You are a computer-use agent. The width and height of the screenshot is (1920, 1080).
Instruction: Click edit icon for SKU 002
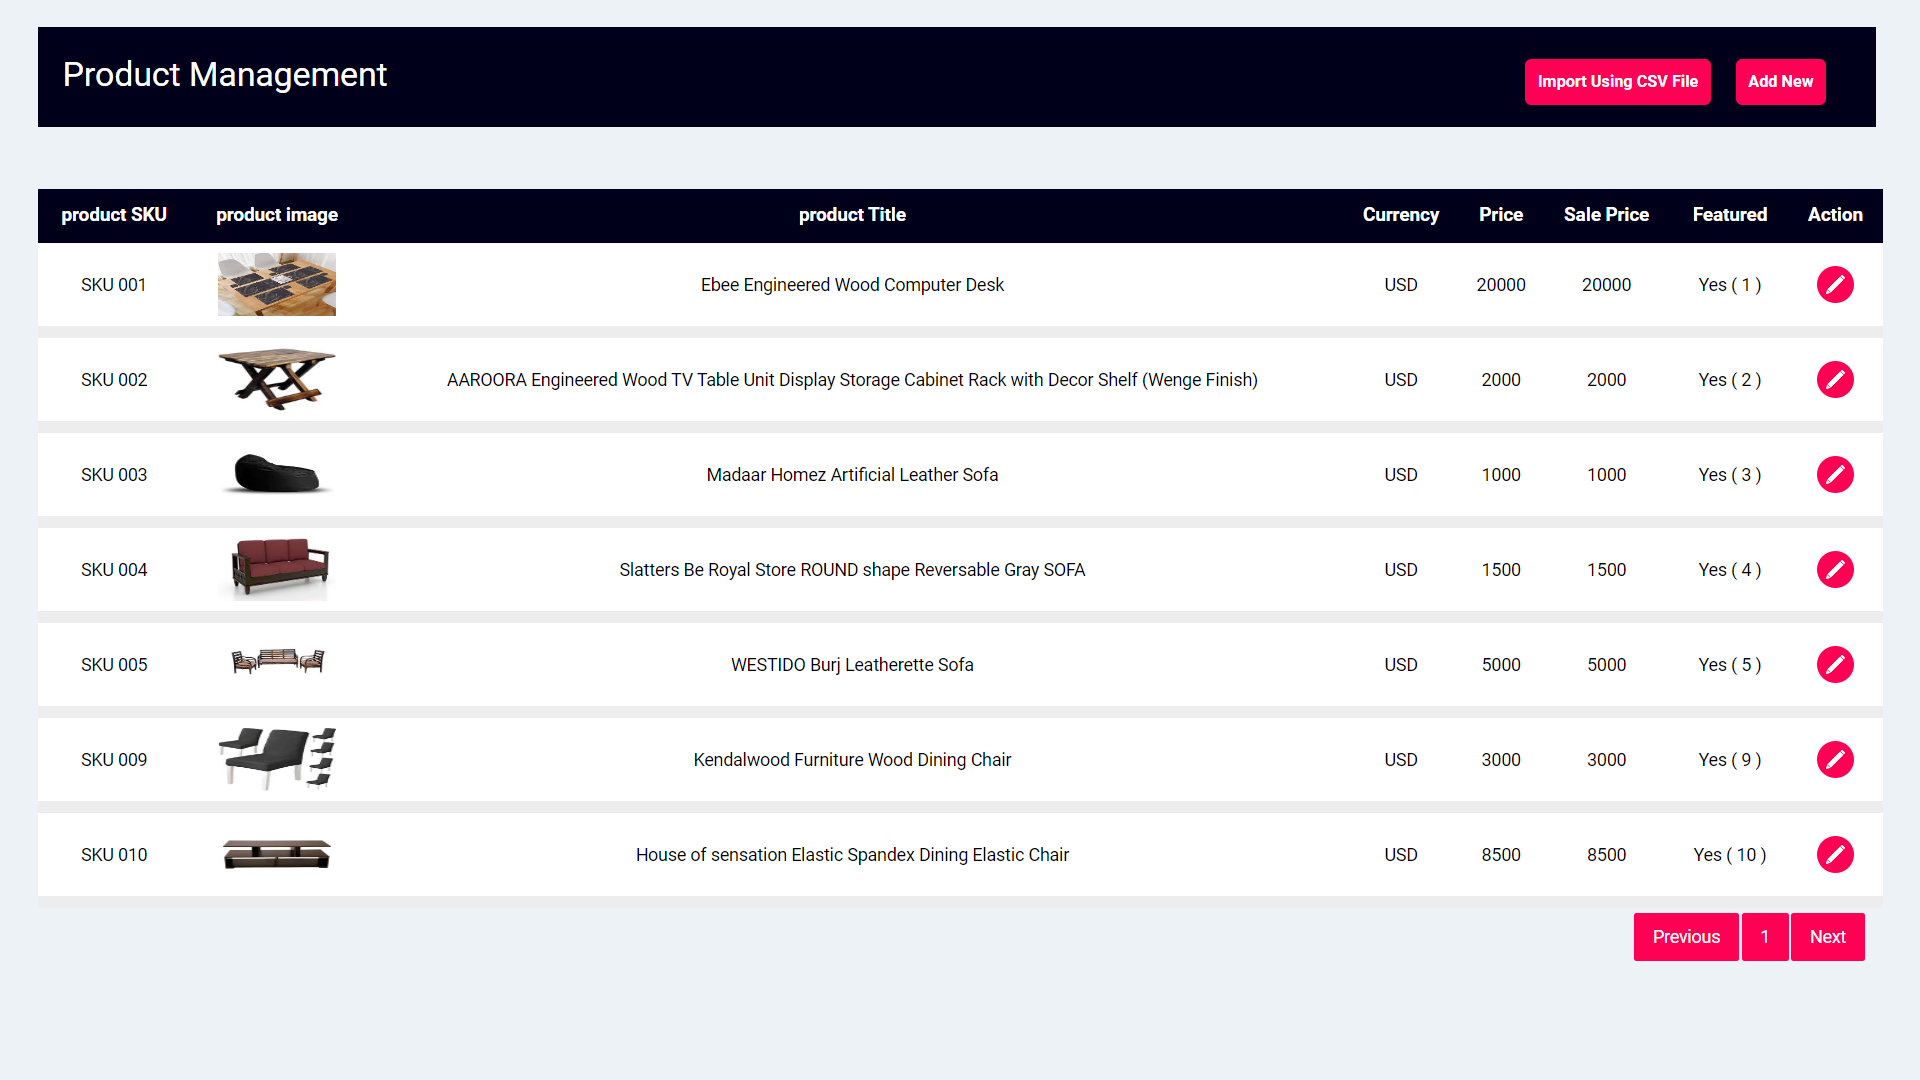pyautogui.click(x=1834, y=380)
